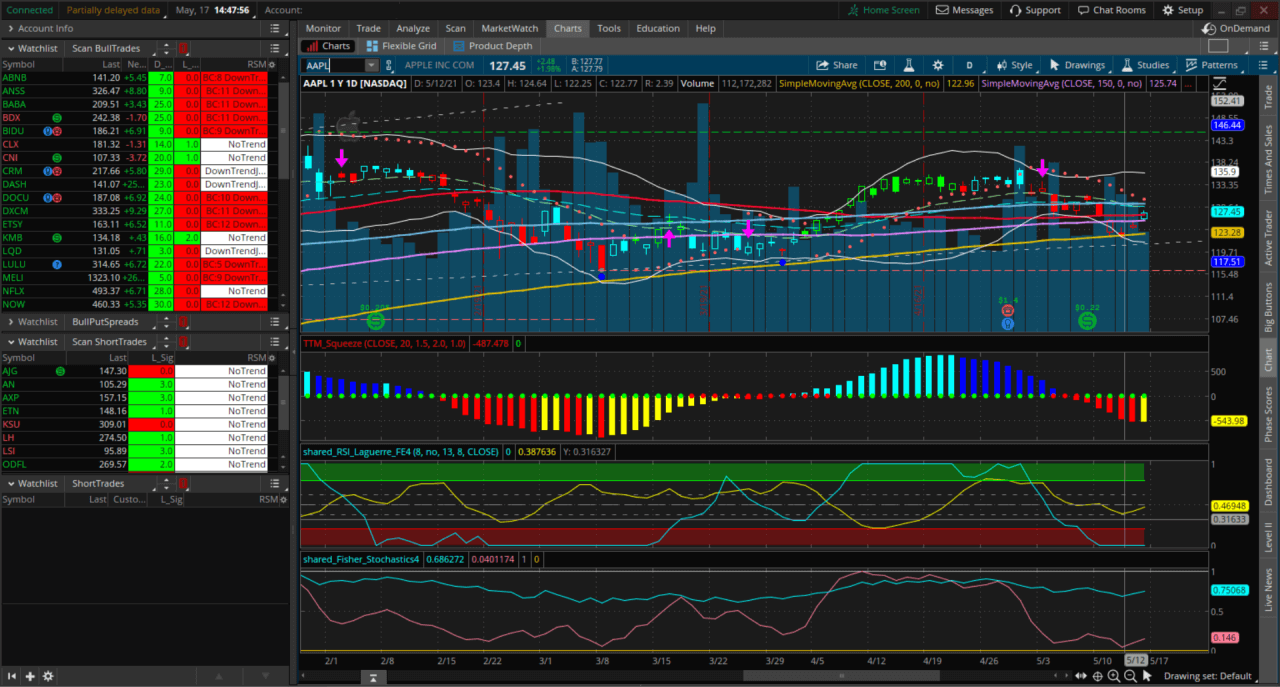1280x687 pixels.
Task: Open Support from top bar
Action: pyautogui.click(x=1035, y=10)
